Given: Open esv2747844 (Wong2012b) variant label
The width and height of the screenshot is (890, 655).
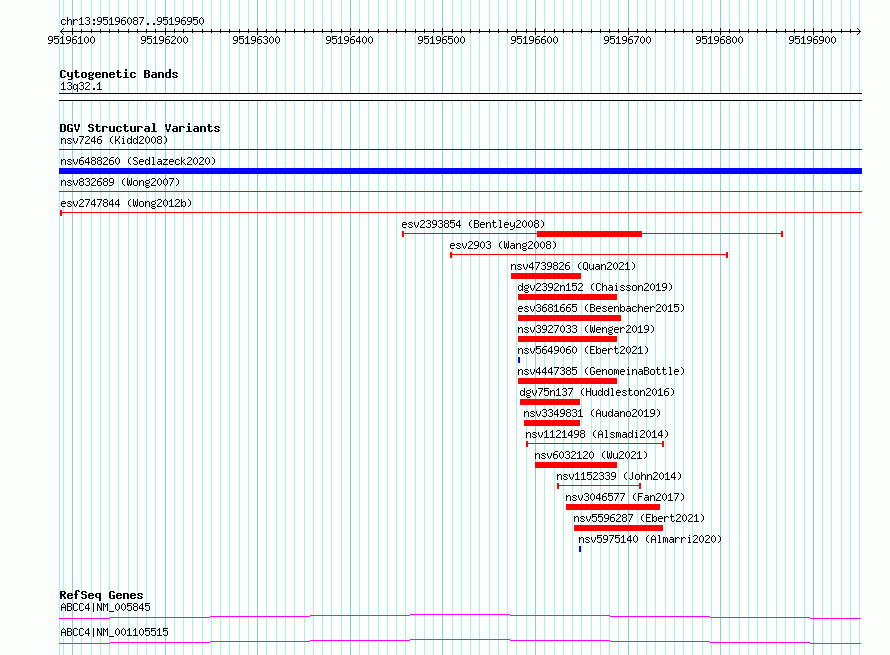Looking at the screenshot, I should 126,203.
